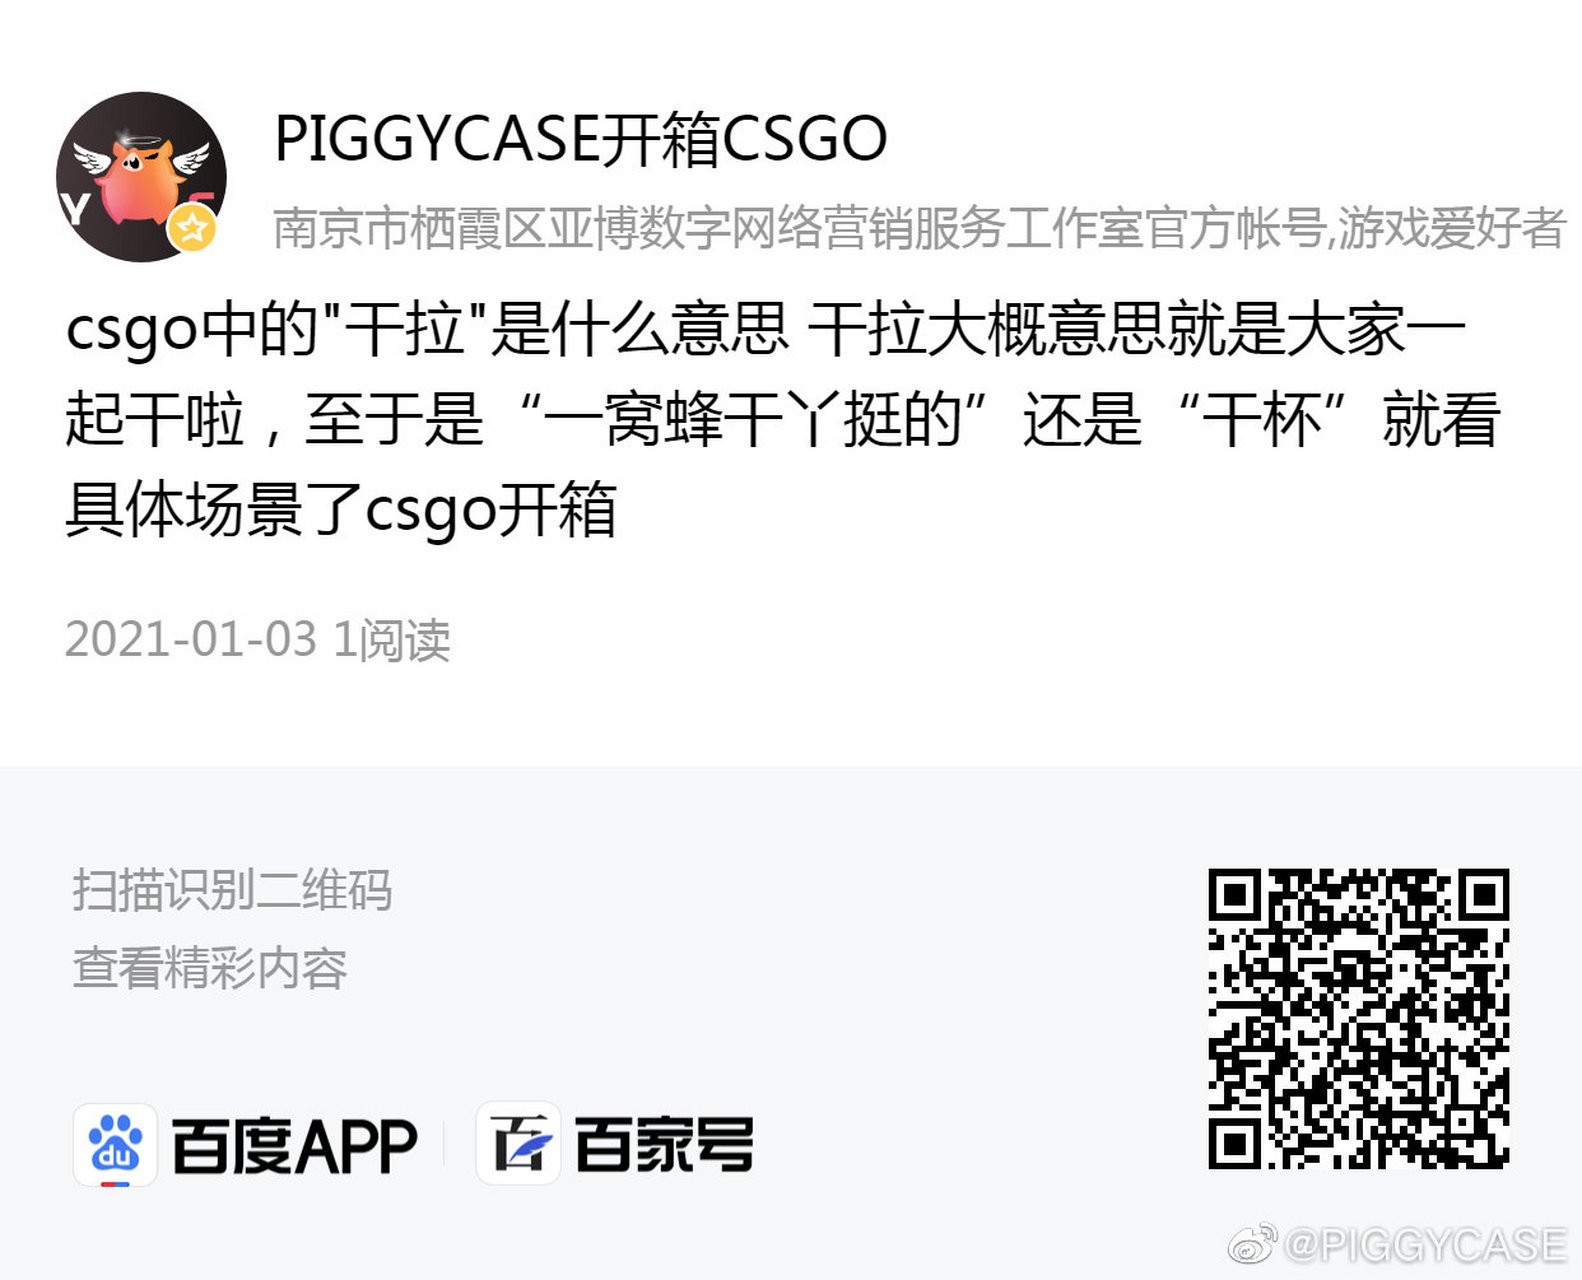Screen dimensions: 1582x1280
Task: Open the @PIGGYCASE watermark handle
Action: (x=1424, y=1245)
